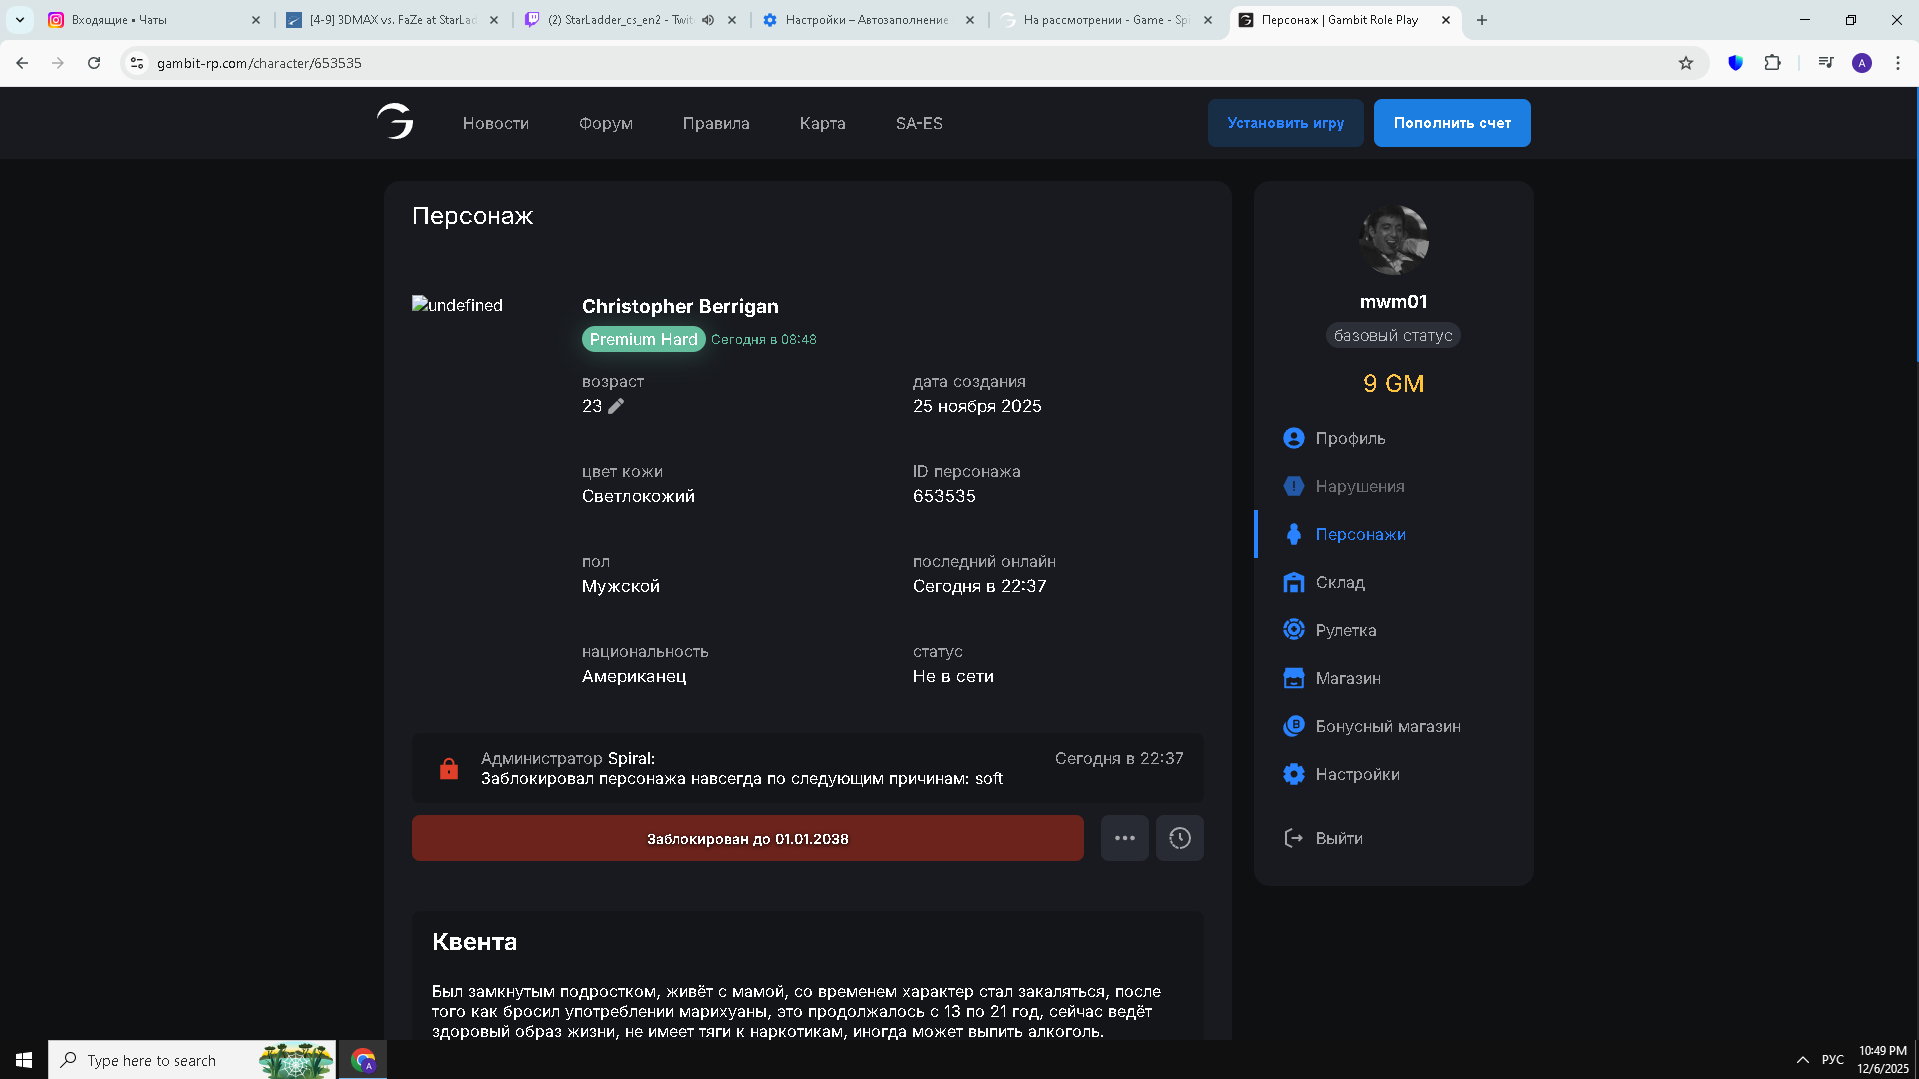Viewport: 1919px width, 1079px height.
Task: Open Склад in the sidebar
Action: coord(1339,582)
